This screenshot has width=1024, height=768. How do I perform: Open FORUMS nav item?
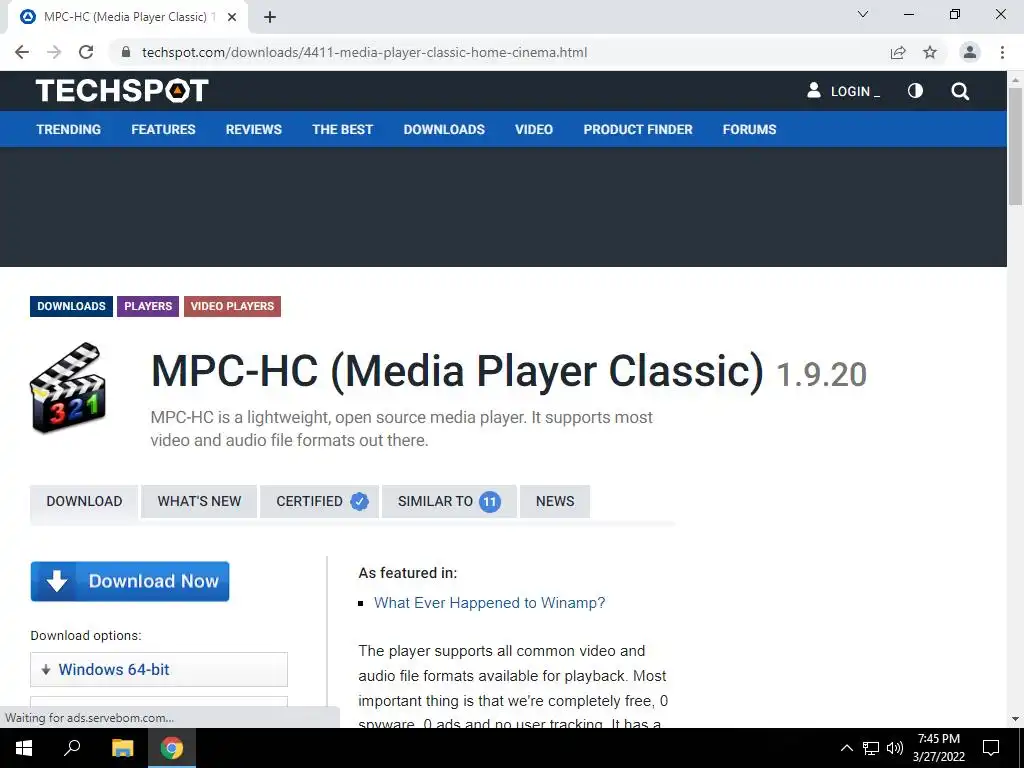(x=749, y=129)
